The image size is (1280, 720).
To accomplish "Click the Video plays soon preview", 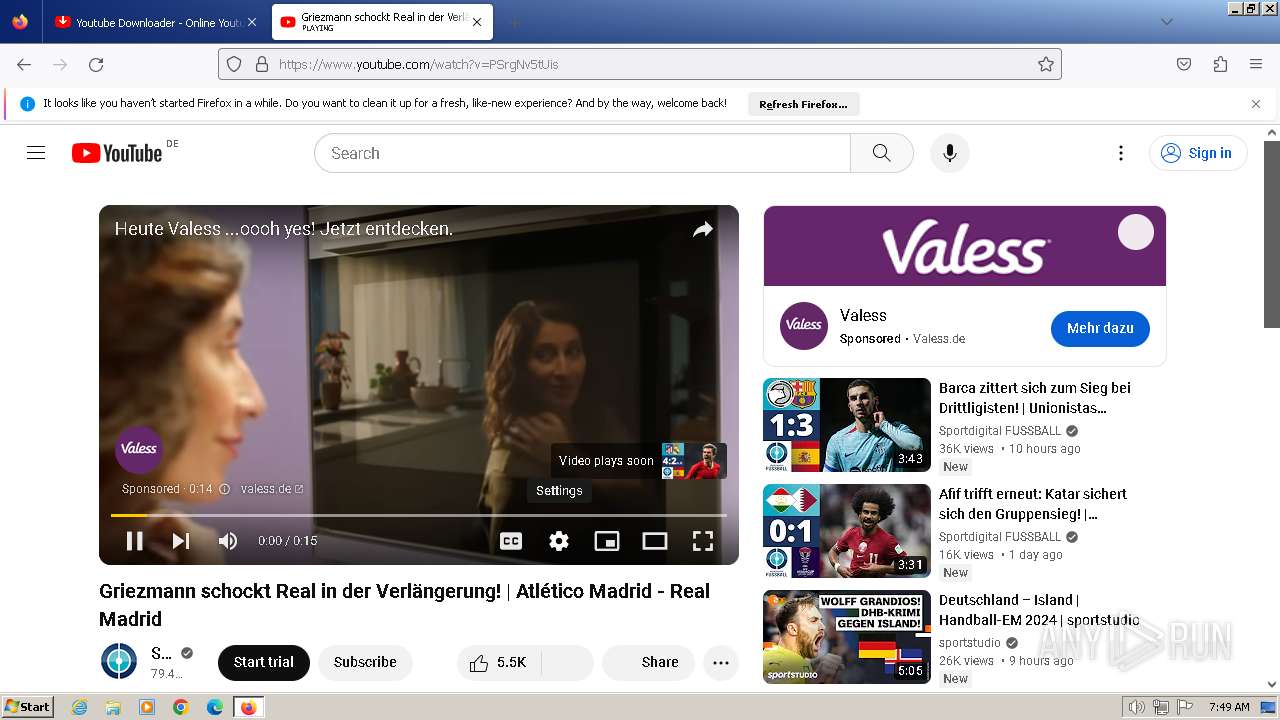I will (x=639, y=461).
